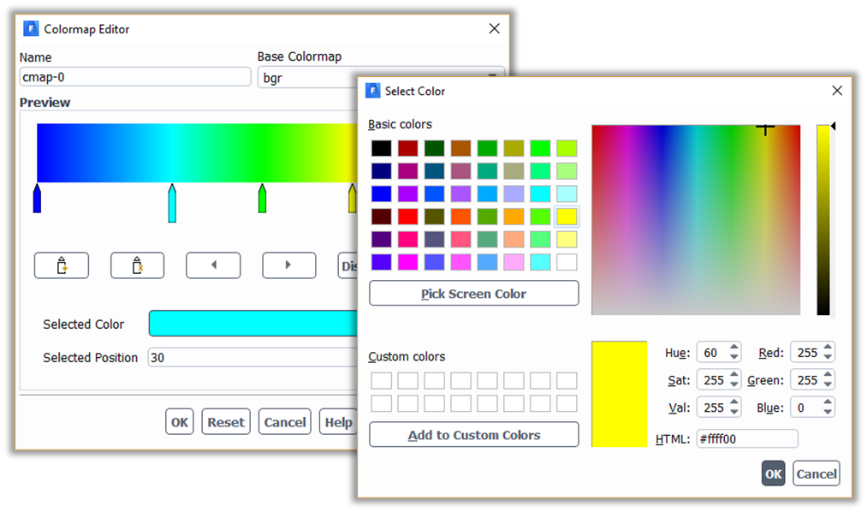The height and width of the screenshot is (512, 867).
Task: Select the yellow gradient marker
Action: pyautogui.click(x=352, y=198)
